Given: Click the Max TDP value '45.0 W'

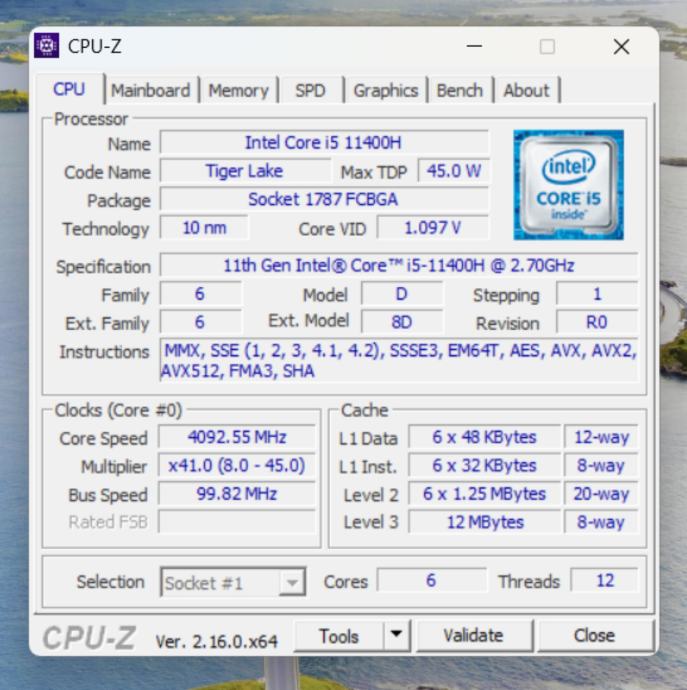Looking at the screenshot, I should pyautogui.click(x=454, y=171).
